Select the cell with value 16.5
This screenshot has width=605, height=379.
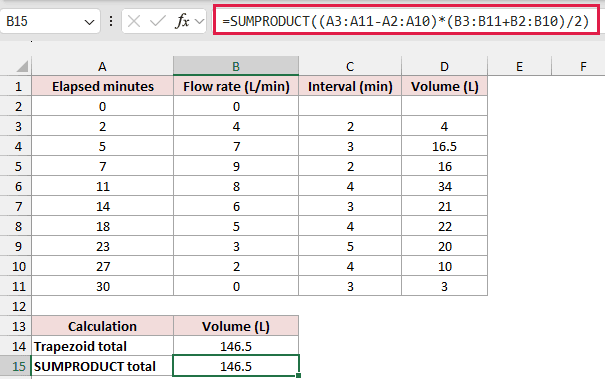[x=444, y=147]
